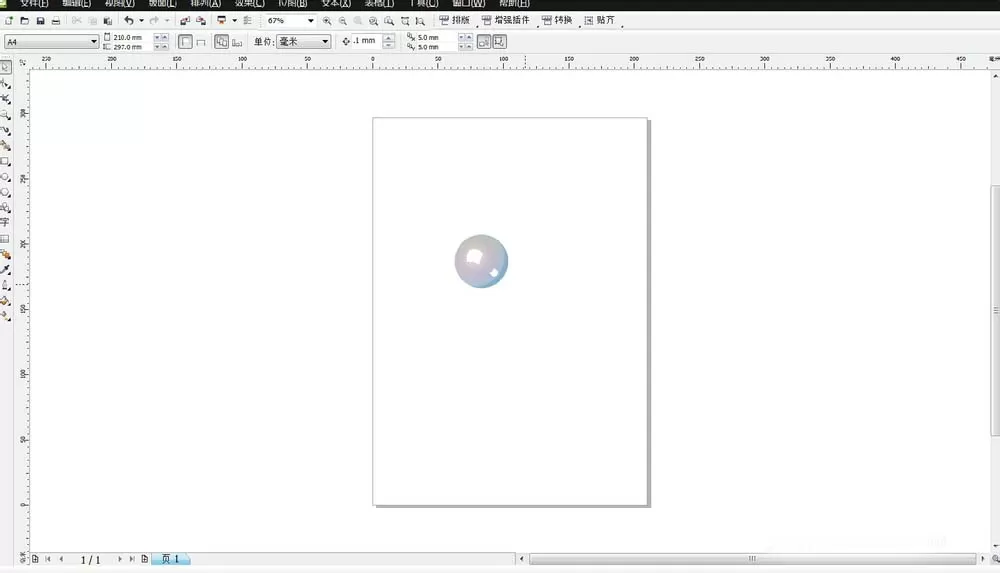This screenshot has width=1000, height=573.
Task: Select the Freehand drawing tool
Action: [6, 130]
